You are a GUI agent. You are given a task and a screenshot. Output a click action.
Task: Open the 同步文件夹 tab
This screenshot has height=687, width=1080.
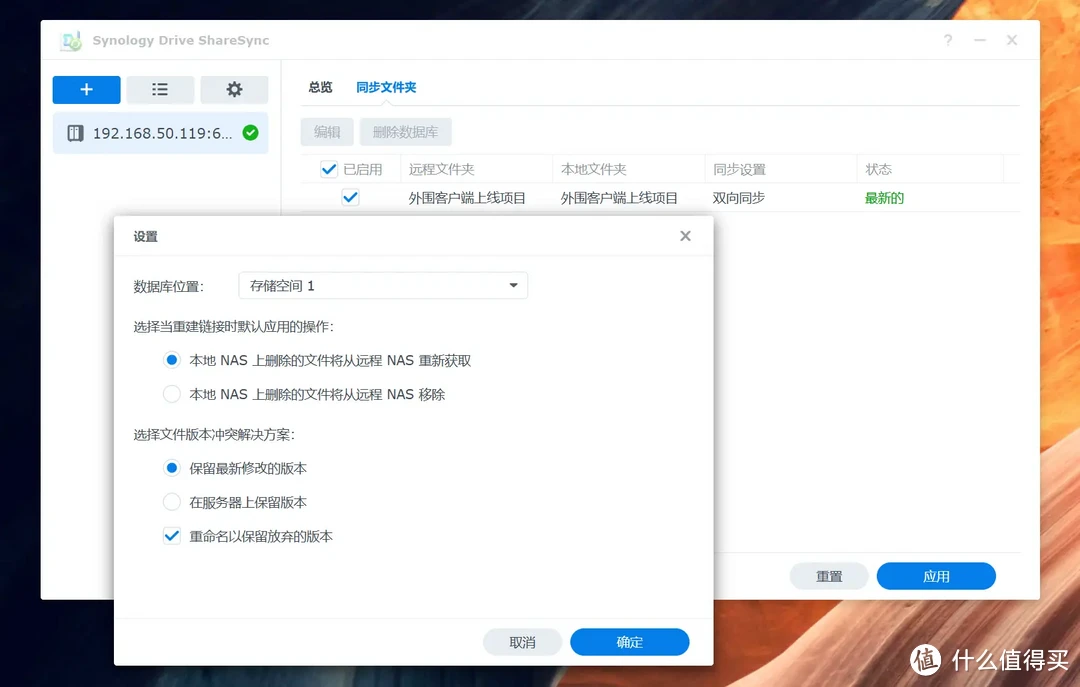click(x=386, y=87)
